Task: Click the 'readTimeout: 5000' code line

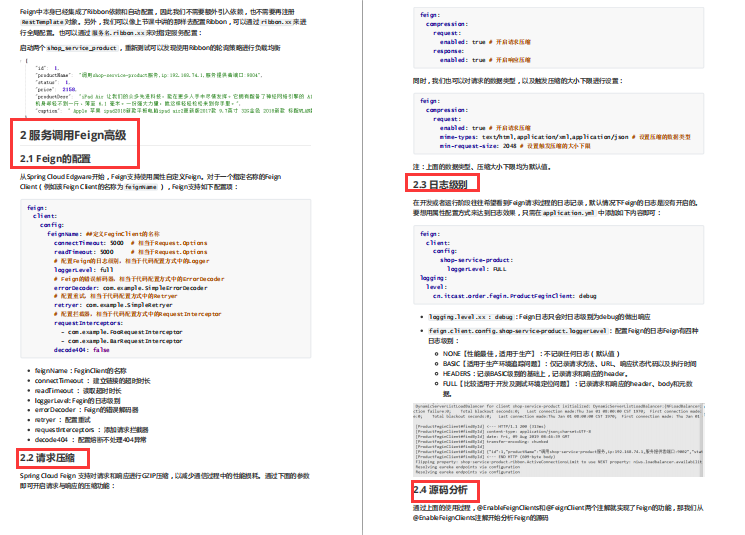Action: coord(131,252)
